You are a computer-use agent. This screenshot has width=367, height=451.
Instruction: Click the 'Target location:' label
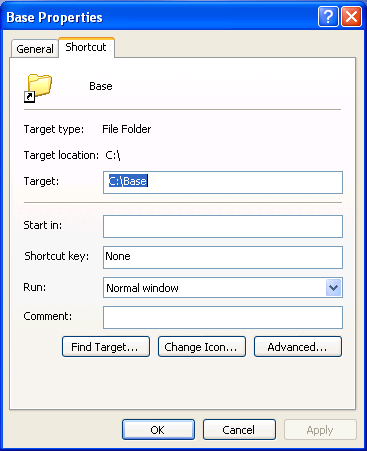tap(61, 155)
